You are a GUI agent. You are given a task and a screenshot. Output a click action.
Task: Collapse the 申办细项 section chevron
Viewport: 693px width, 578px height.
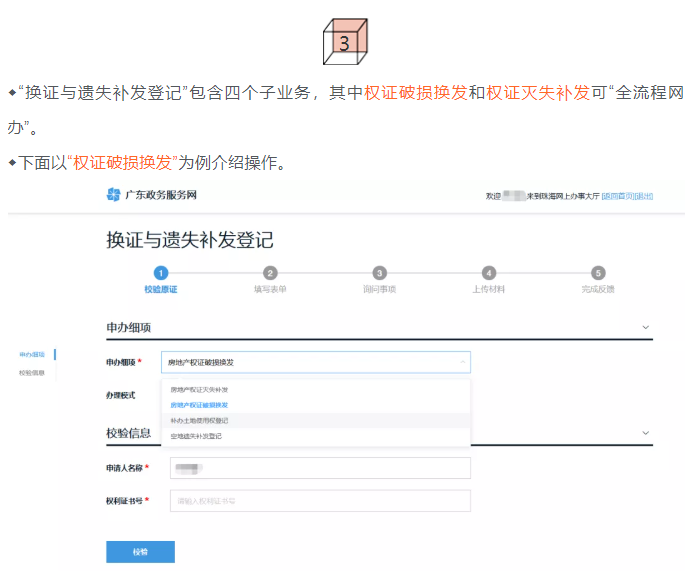(x=645, y=327)
